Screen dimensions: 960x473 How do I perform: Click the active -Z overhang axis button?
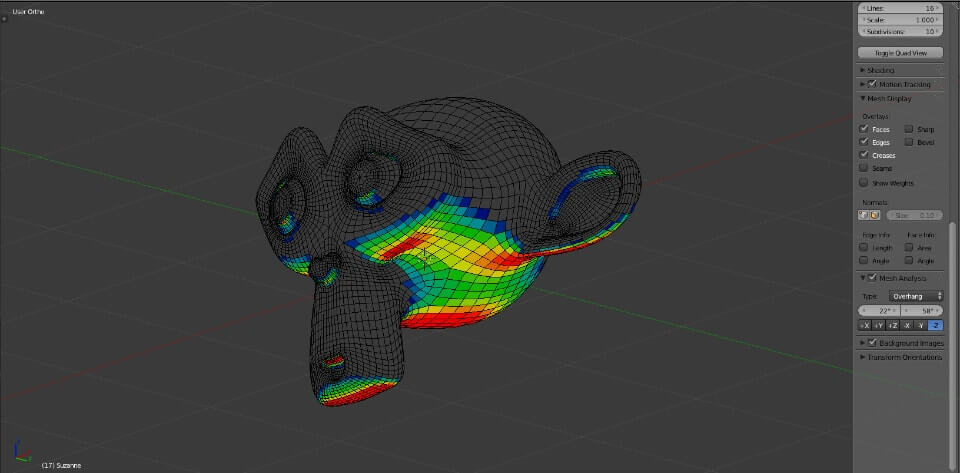(936, 326)
